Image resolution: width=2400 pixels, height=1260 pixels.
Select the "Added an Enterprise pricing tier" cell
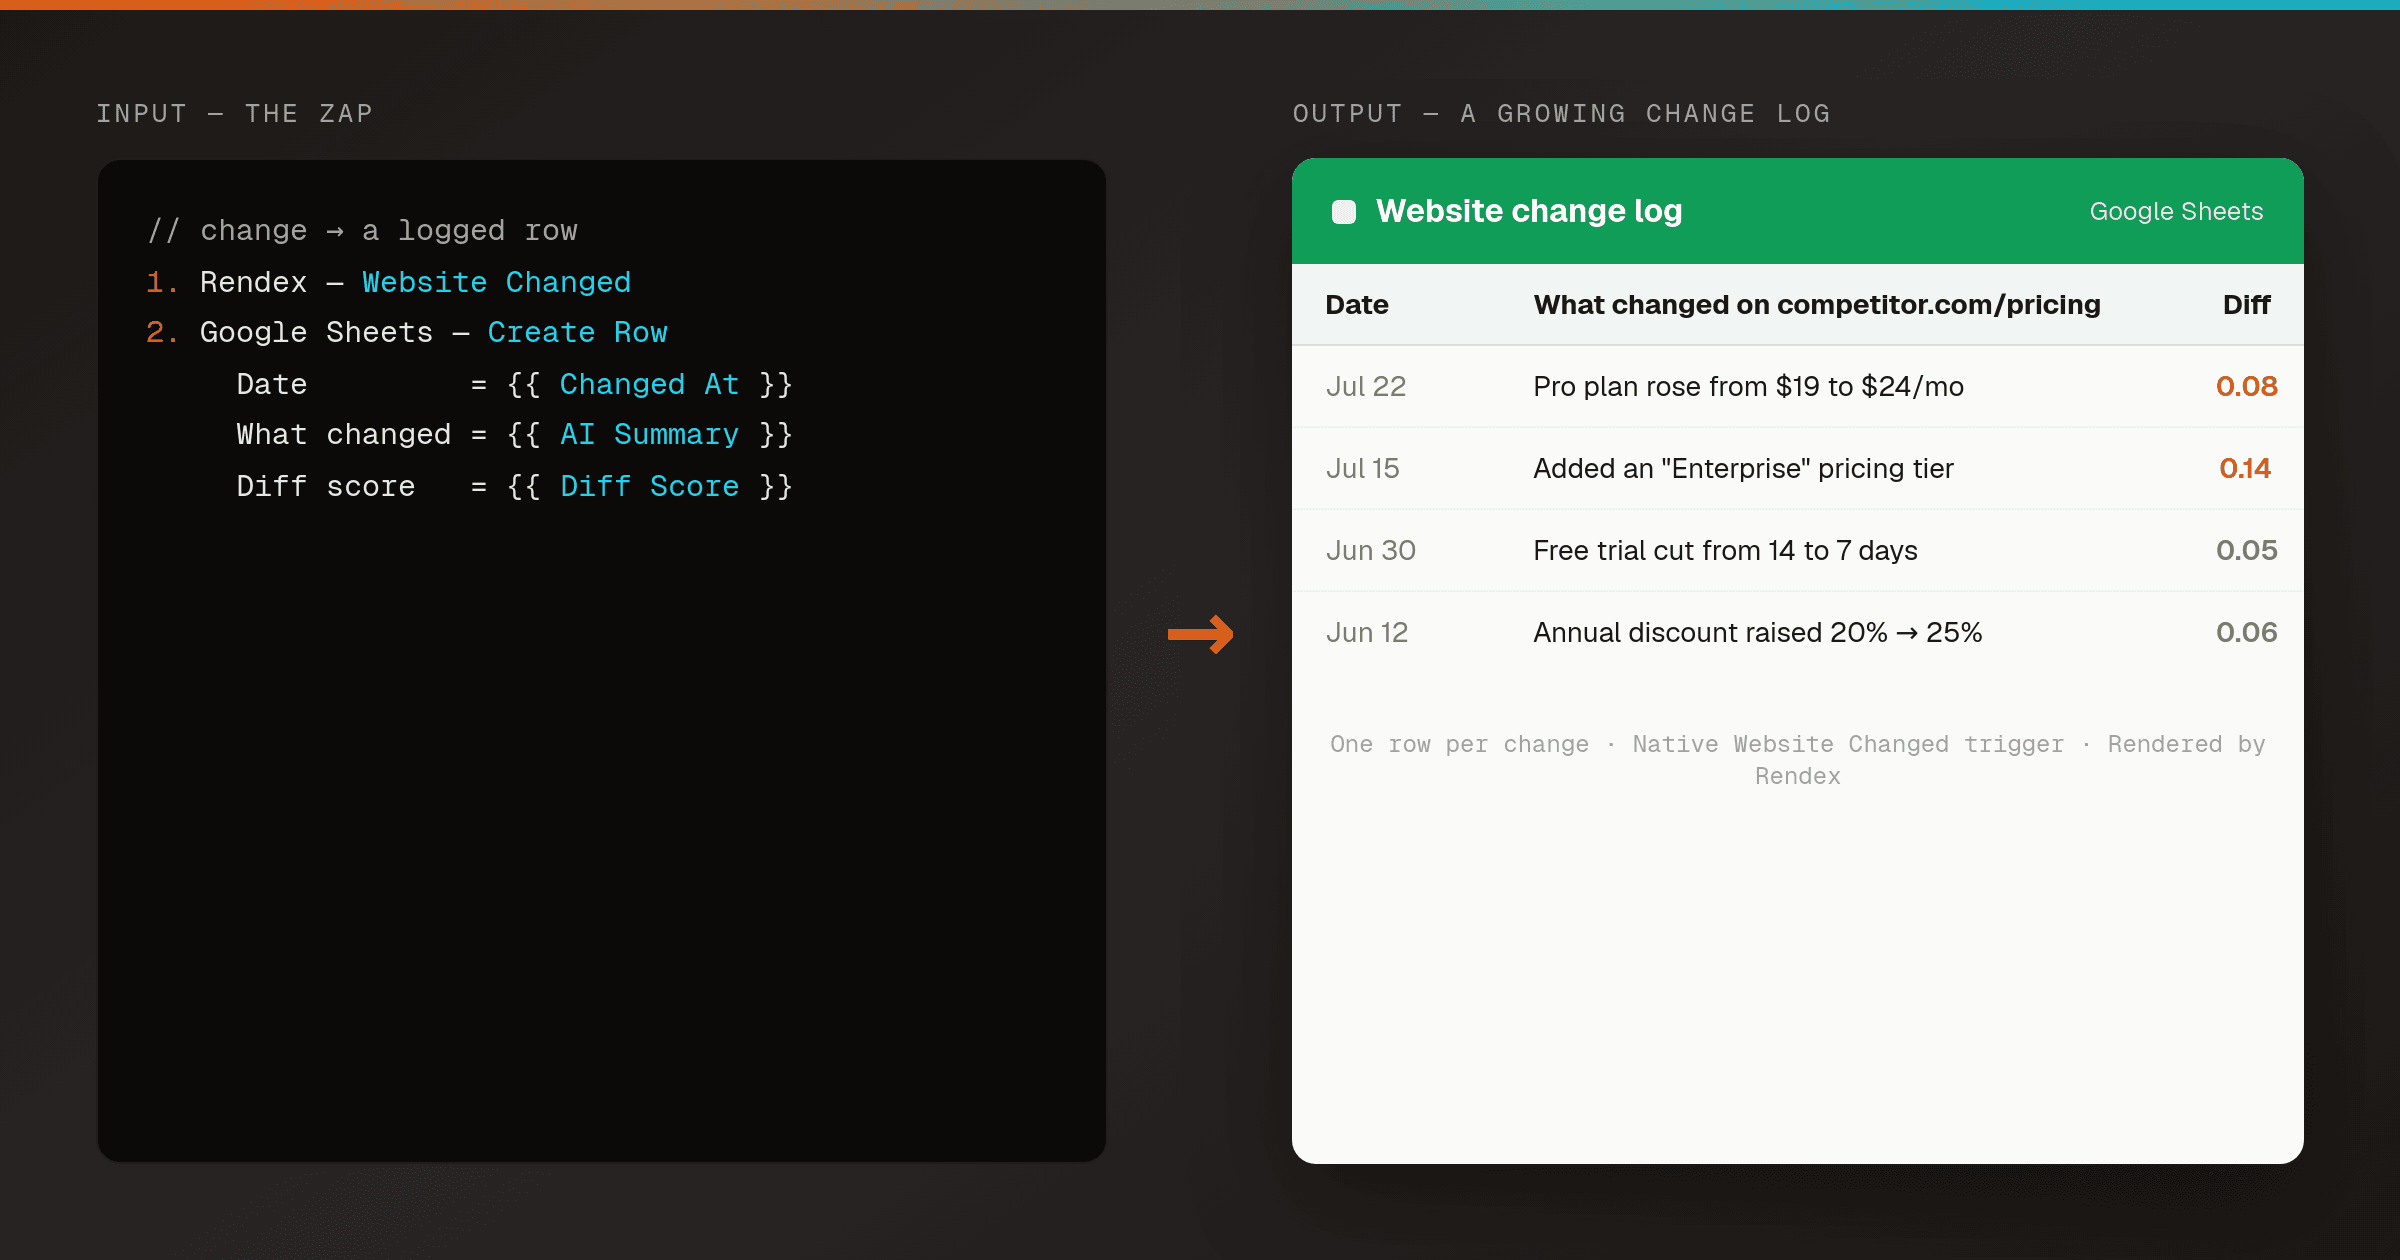pos(1744,469)
